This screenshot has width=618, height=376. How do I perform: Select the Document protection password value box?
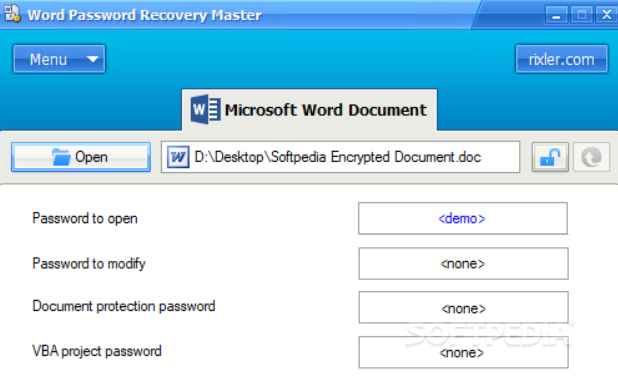[464, 307]
